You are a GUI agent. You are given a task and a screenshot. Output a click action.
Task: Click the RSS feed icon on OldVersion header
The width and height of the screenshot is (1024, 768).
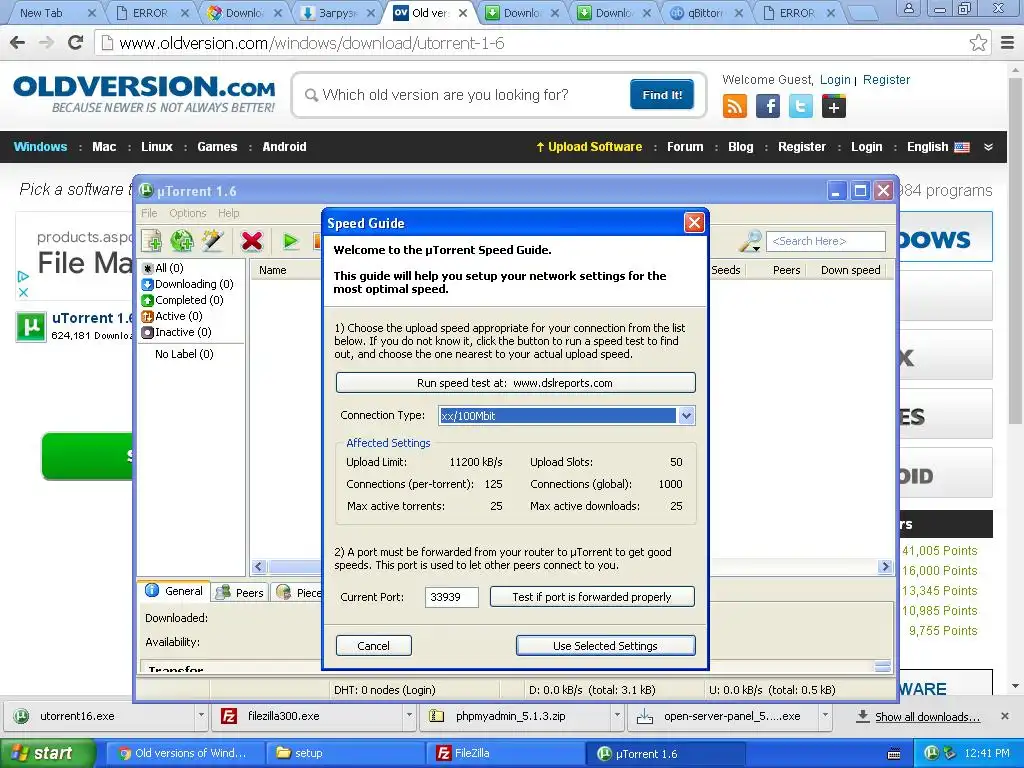click(x=735, y=106)
